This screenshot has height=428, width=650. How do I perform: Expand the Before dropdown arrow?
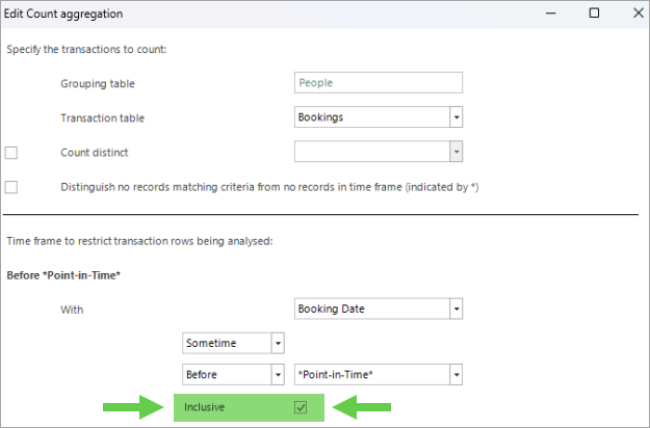point(277,374)
